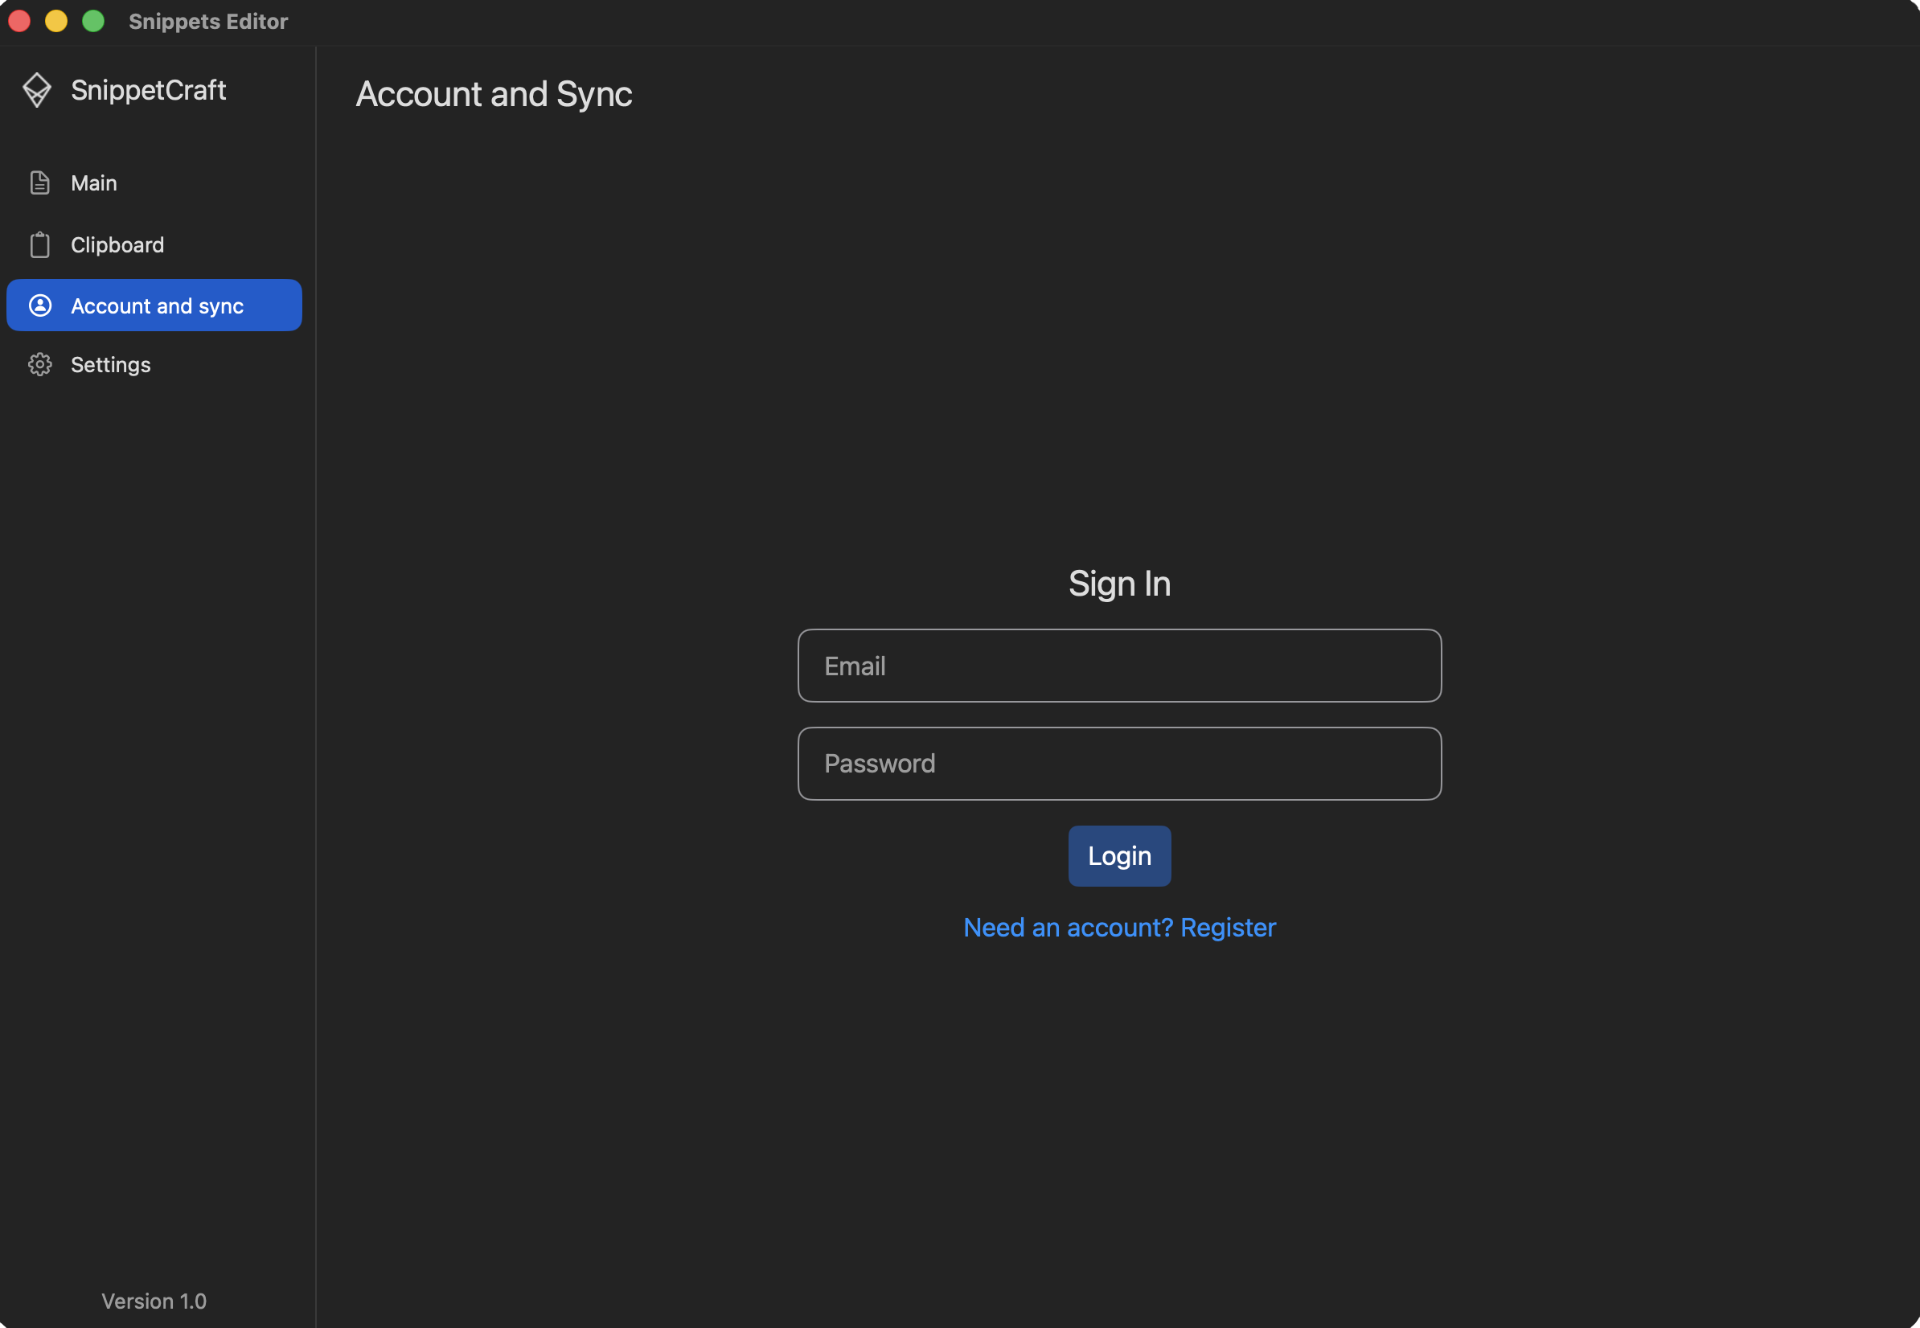Open the Need an account? Register link

click(1119, 928)
